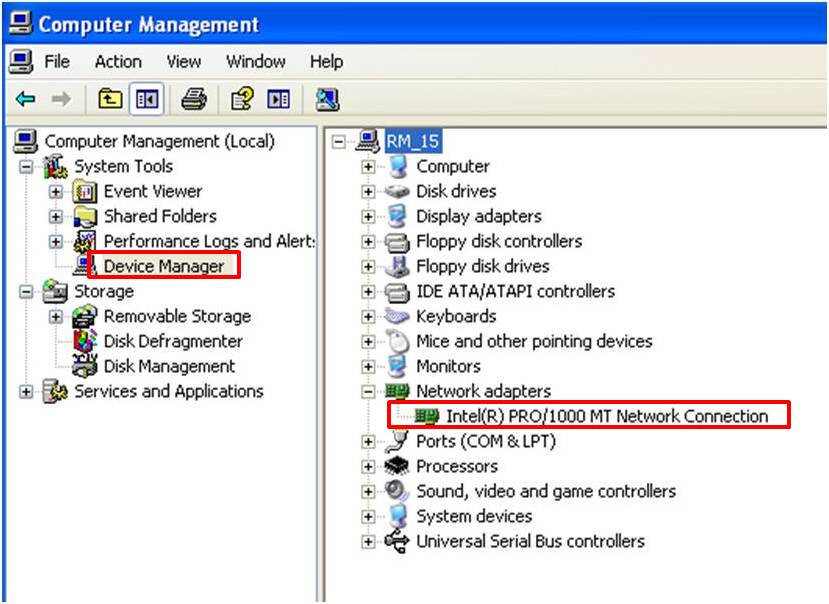Collapse the Network adapters category
The image size is (829, 604).
pyautogui.click(x=368, y=392)
